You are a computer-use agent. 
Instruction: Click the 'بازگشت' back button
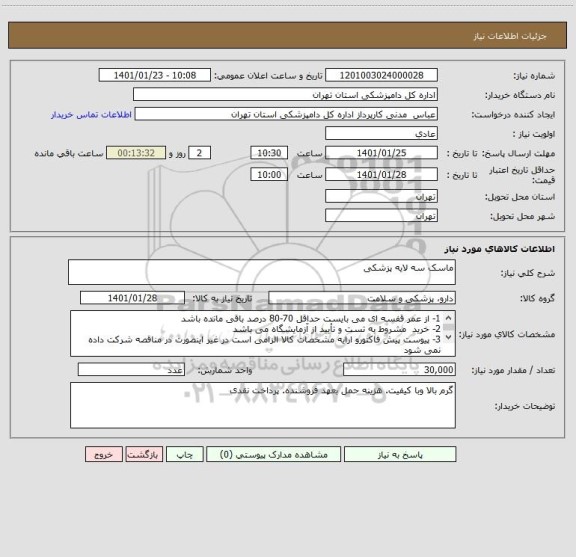tap(144, 454)
